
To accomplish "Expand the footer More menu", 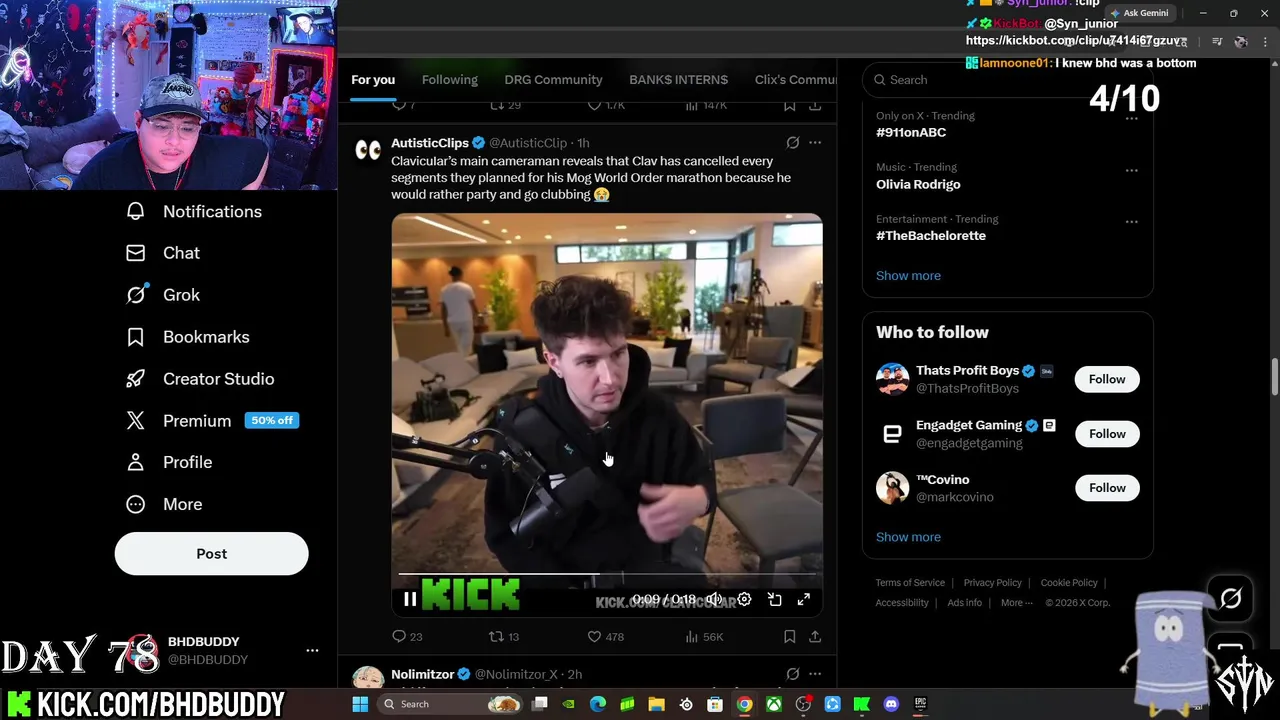I will tap(1018, 603).
